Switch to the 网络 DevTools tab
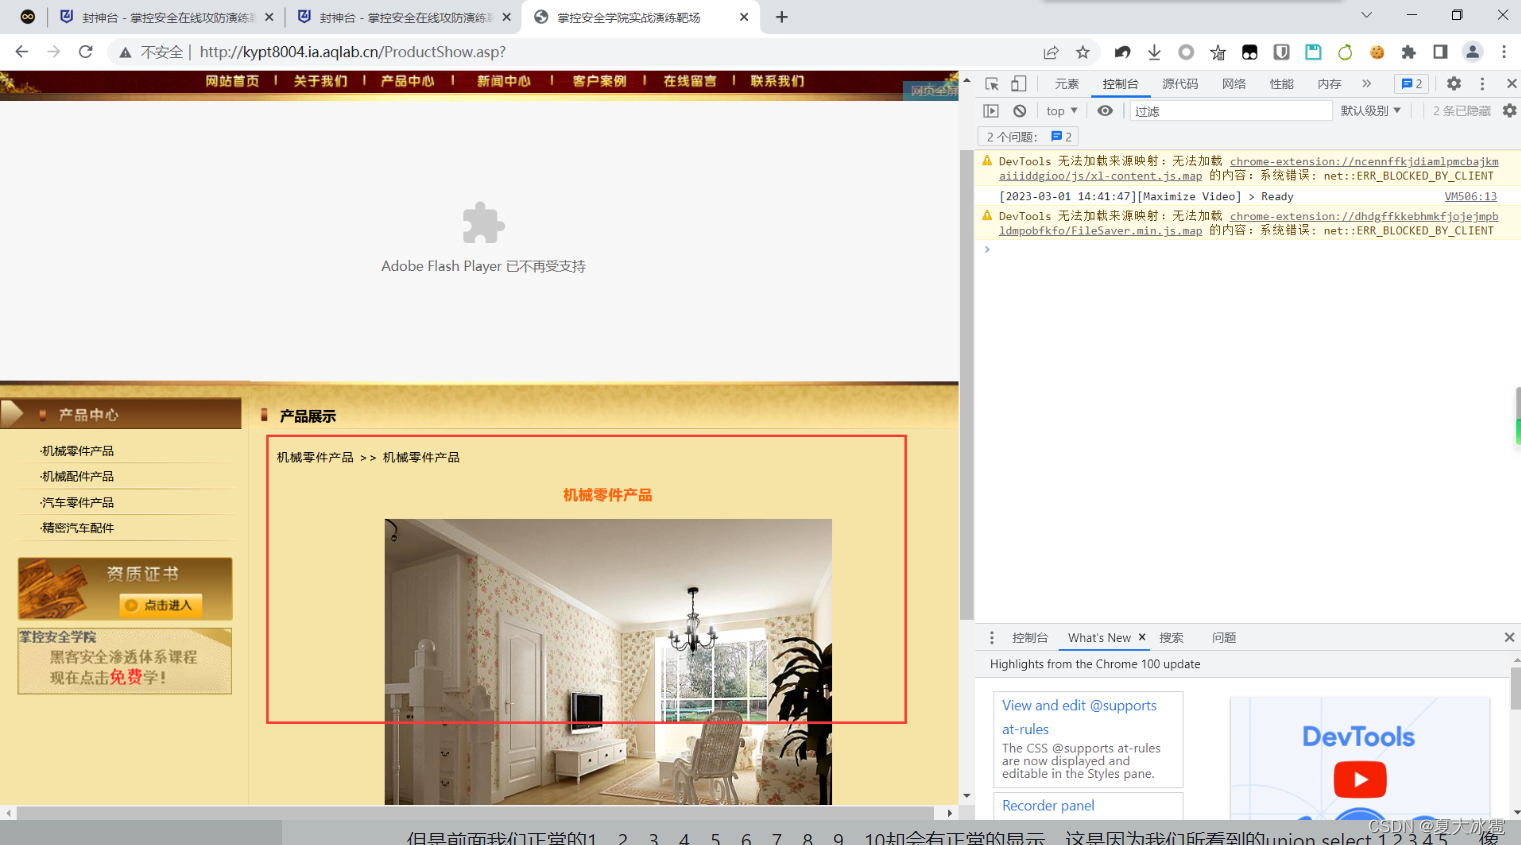 (1234, 84)
